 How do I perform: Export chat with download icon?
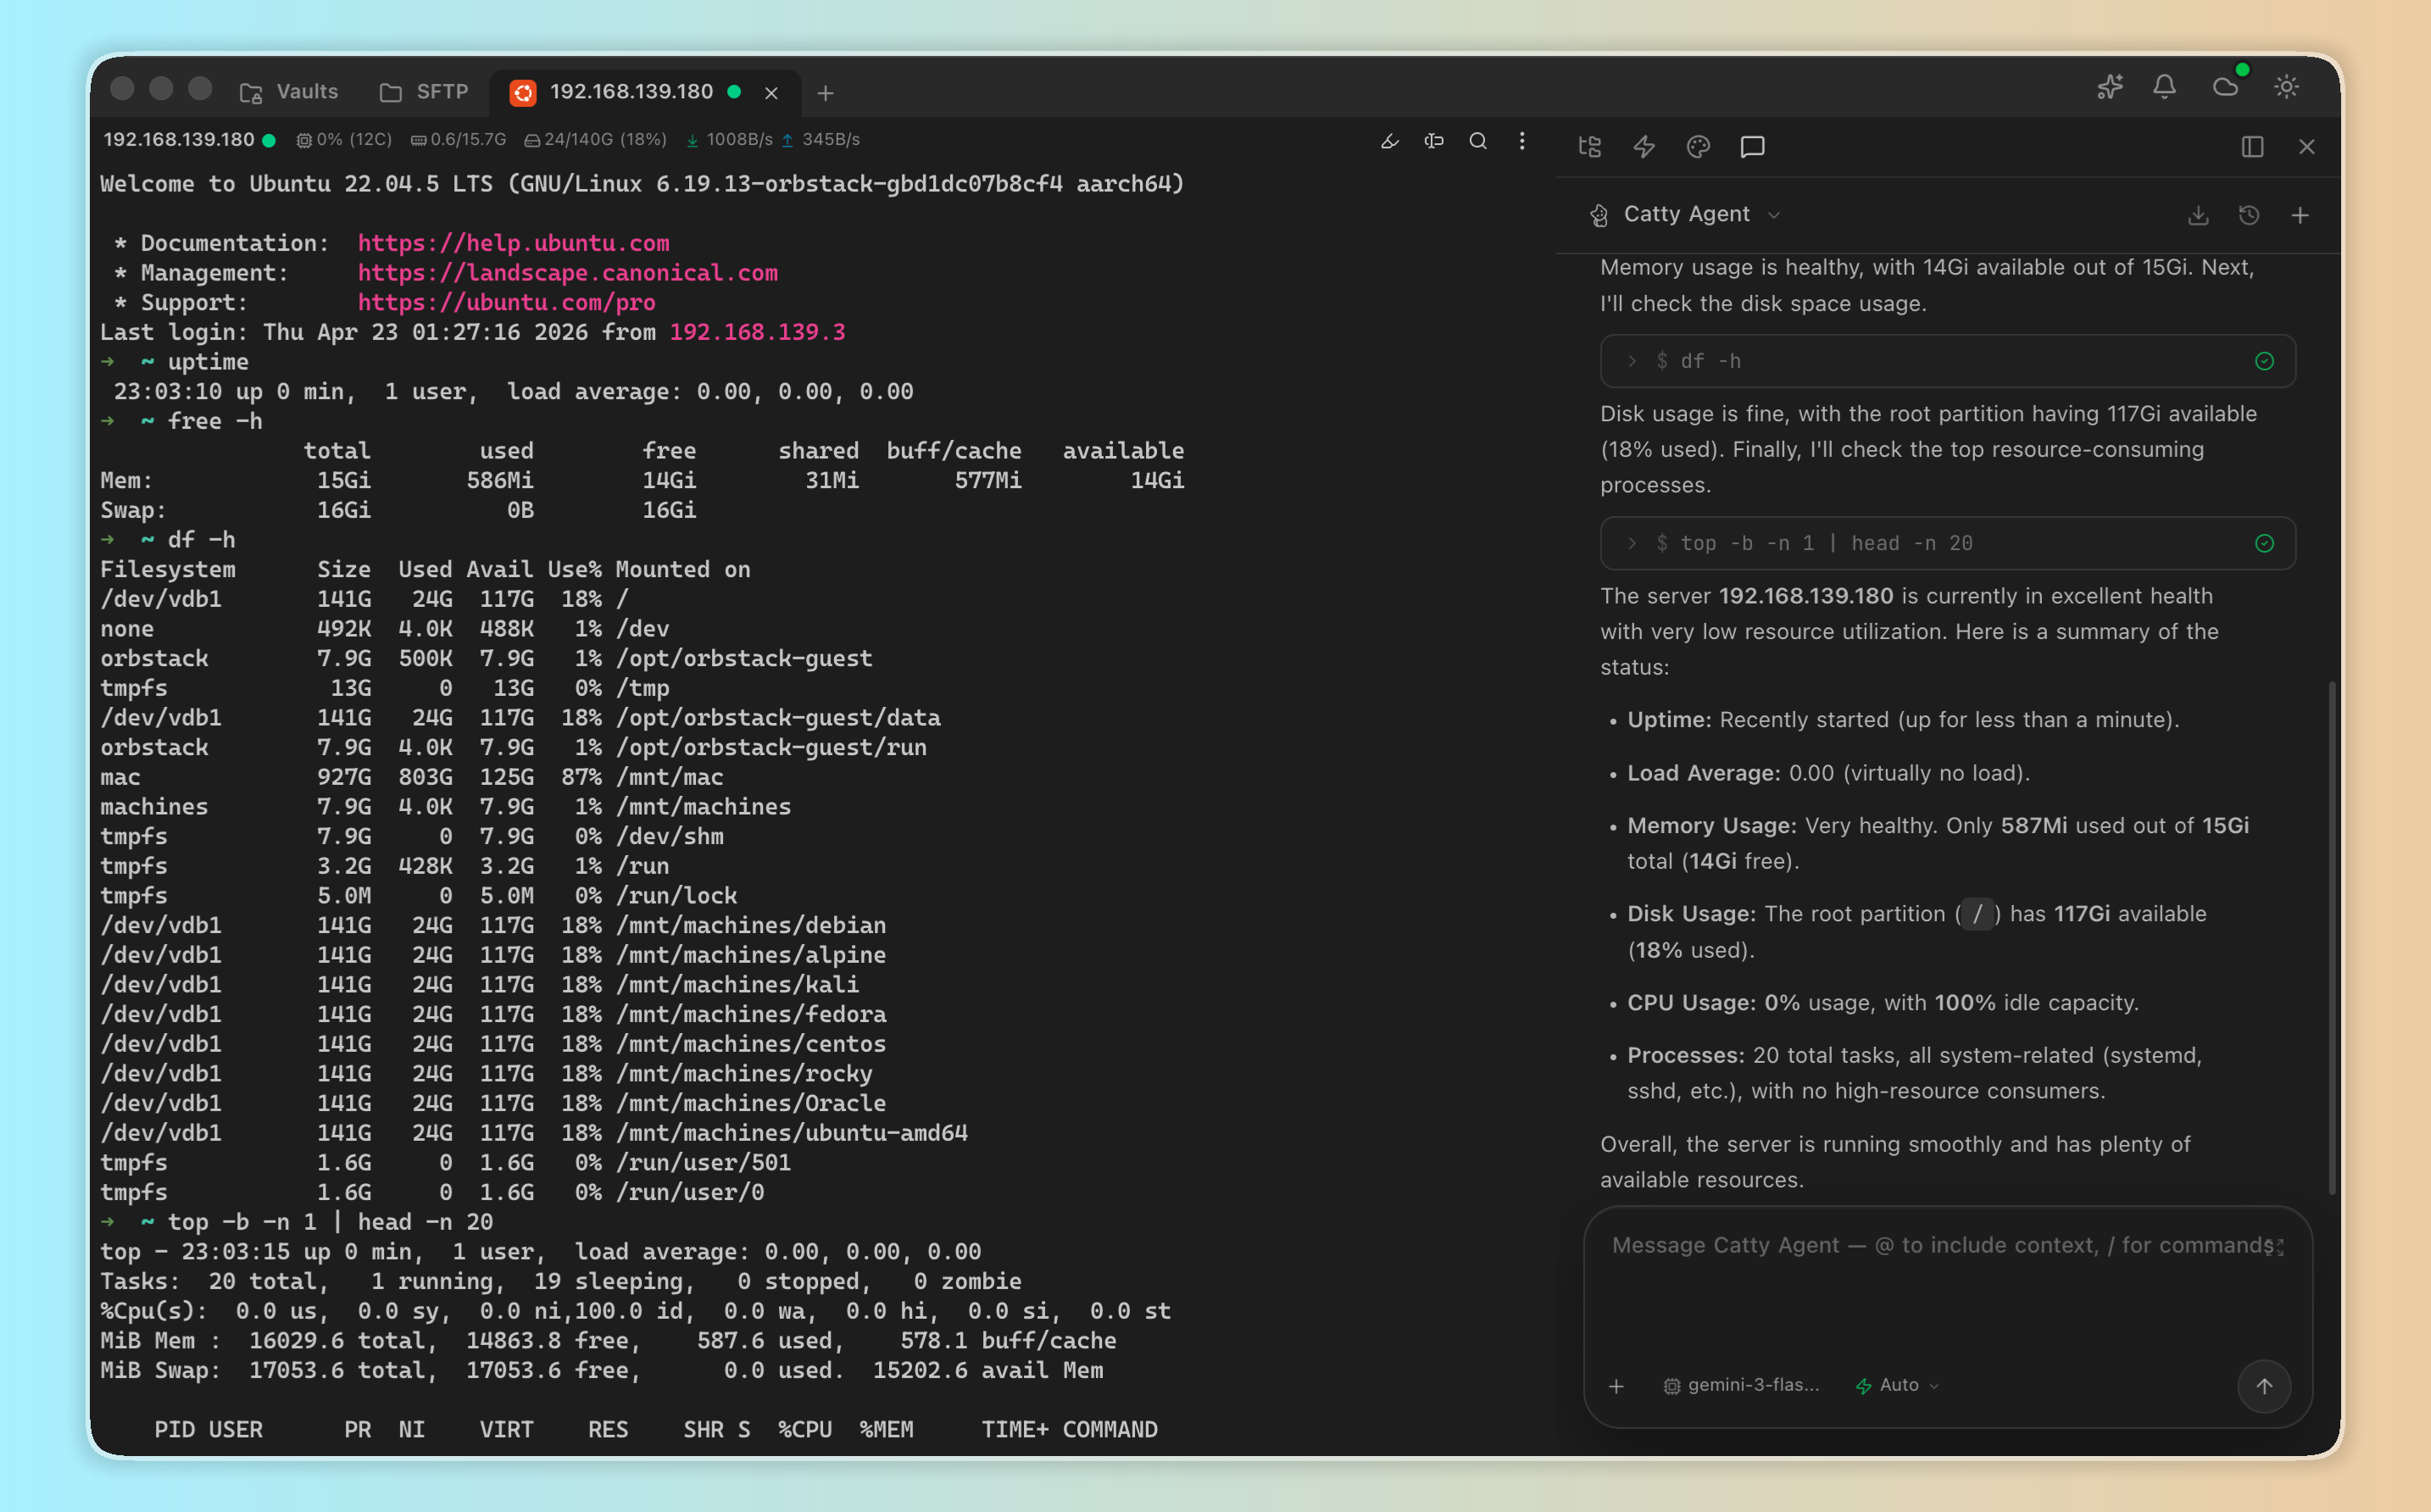tap(2198, 215)
